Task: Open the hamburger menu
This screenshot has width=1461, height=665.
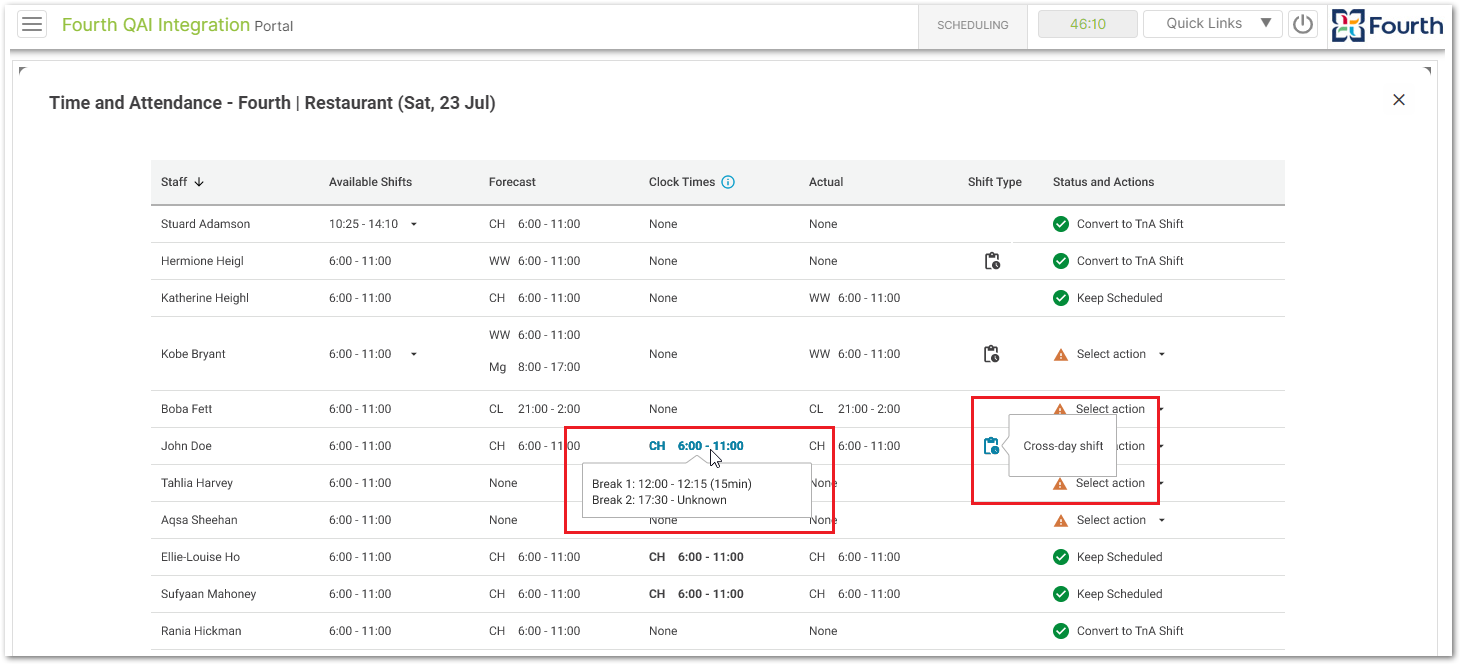Action: 32,24
